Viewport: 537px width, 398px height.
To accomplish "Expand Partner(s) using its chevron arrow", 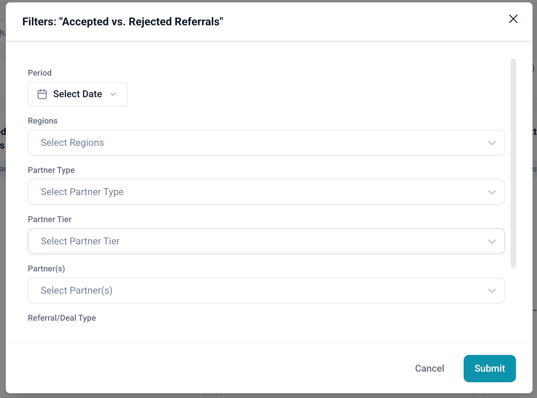I will [x=492, y=291].
